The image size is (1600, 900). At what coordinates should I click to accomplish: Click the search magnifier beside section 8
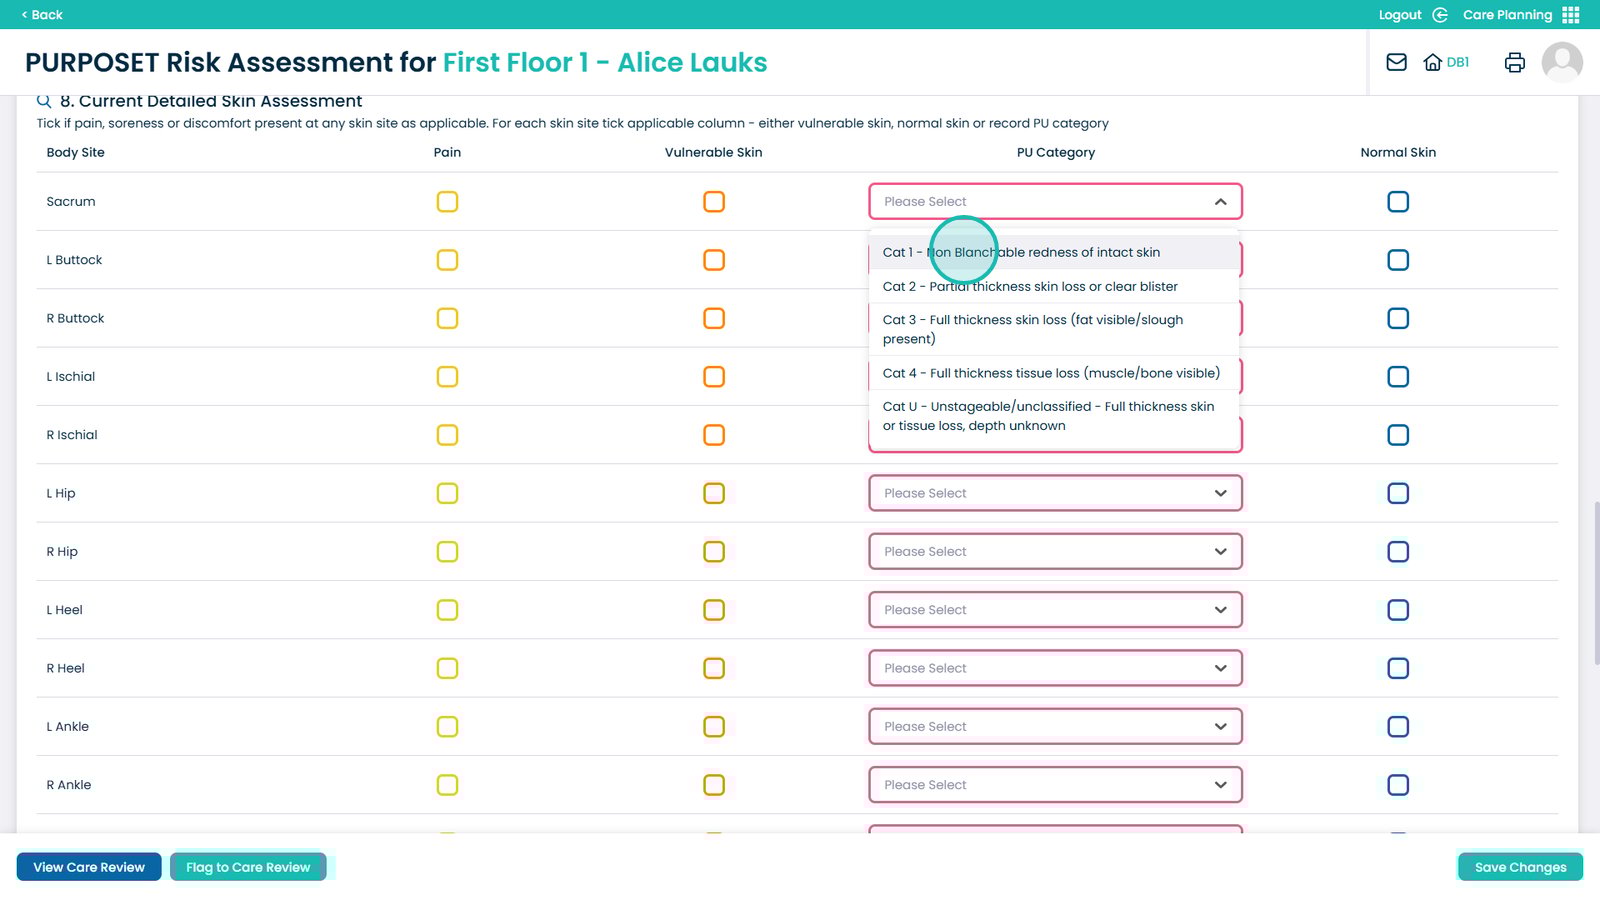(x=44, y=101)
